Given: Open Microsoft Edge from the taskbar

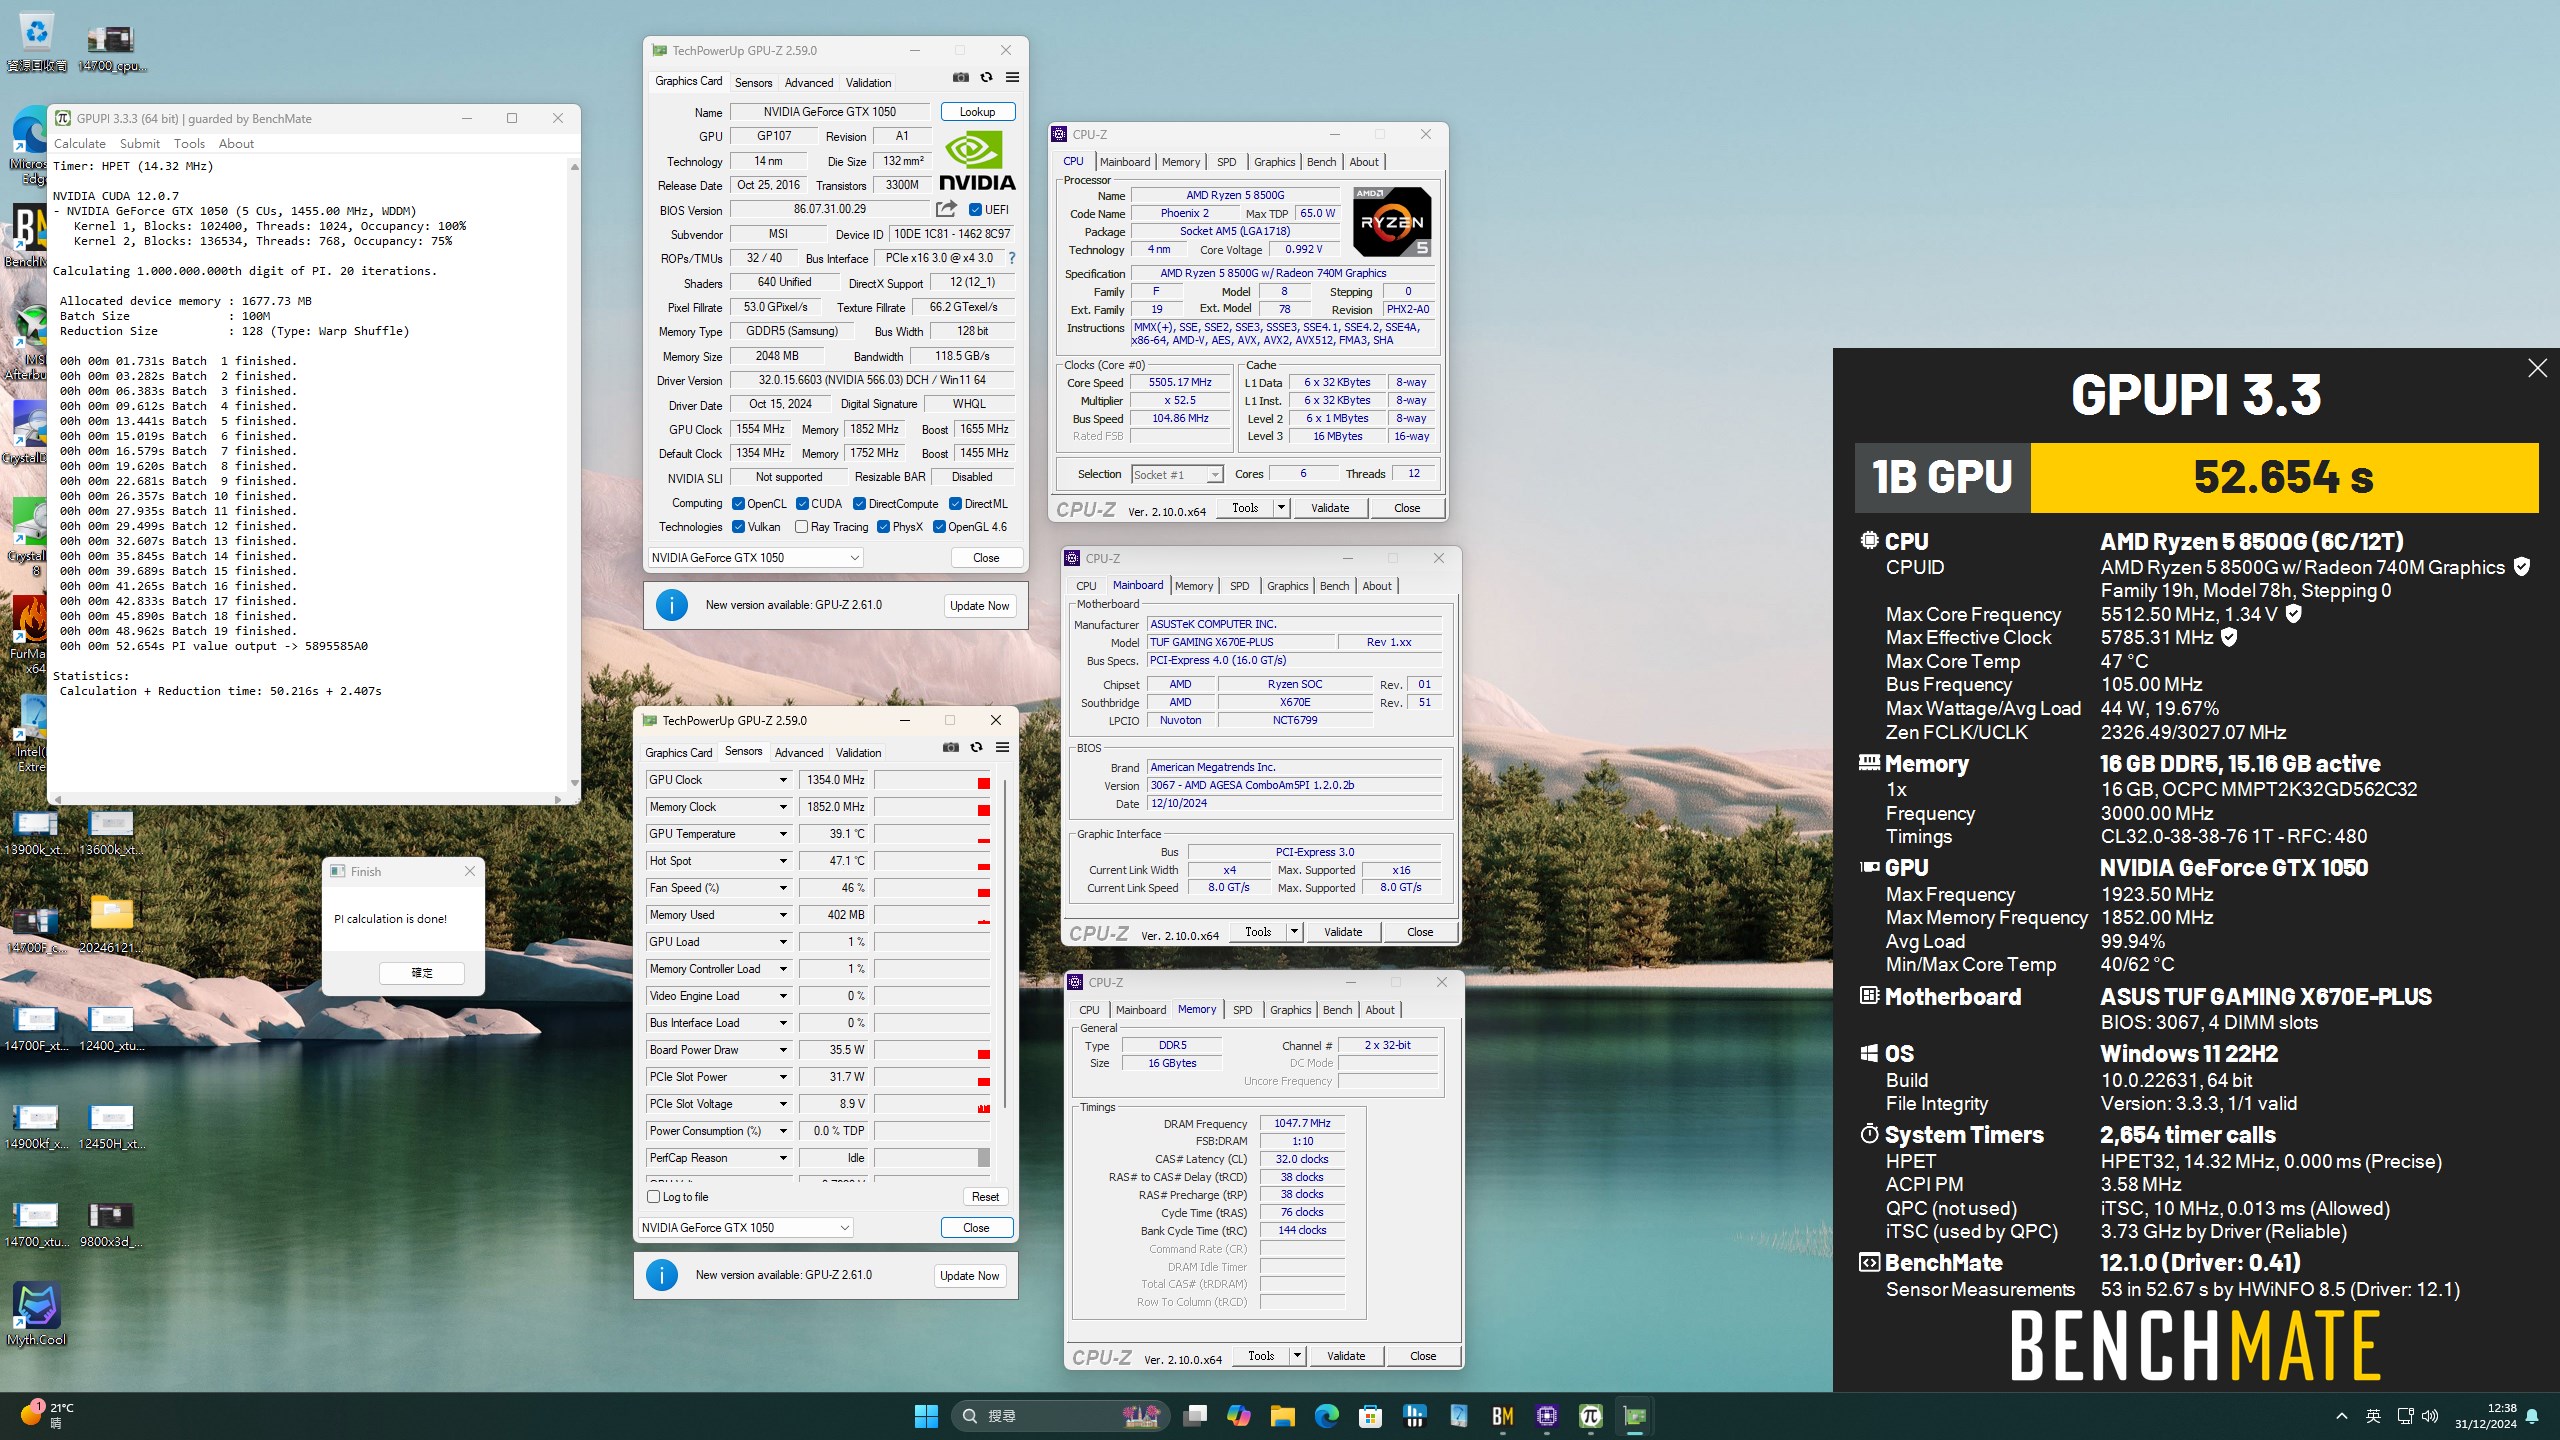Looking at the screenshot, I should click(1327, 1416).
